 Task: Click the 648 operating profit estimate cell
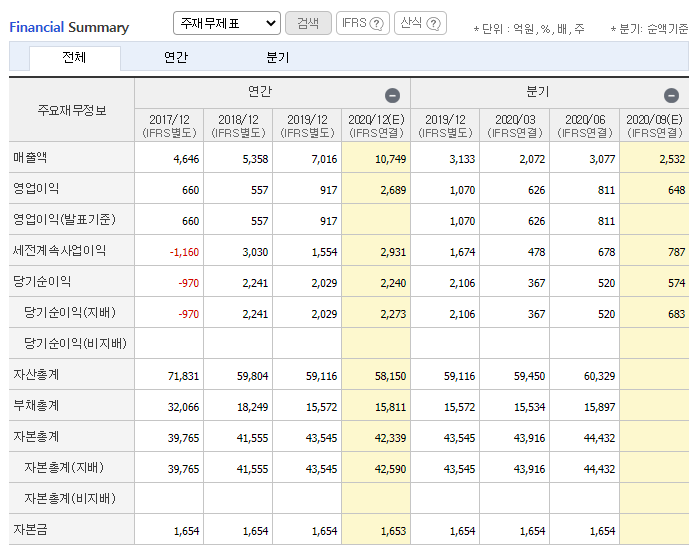(x=654, y=190)
